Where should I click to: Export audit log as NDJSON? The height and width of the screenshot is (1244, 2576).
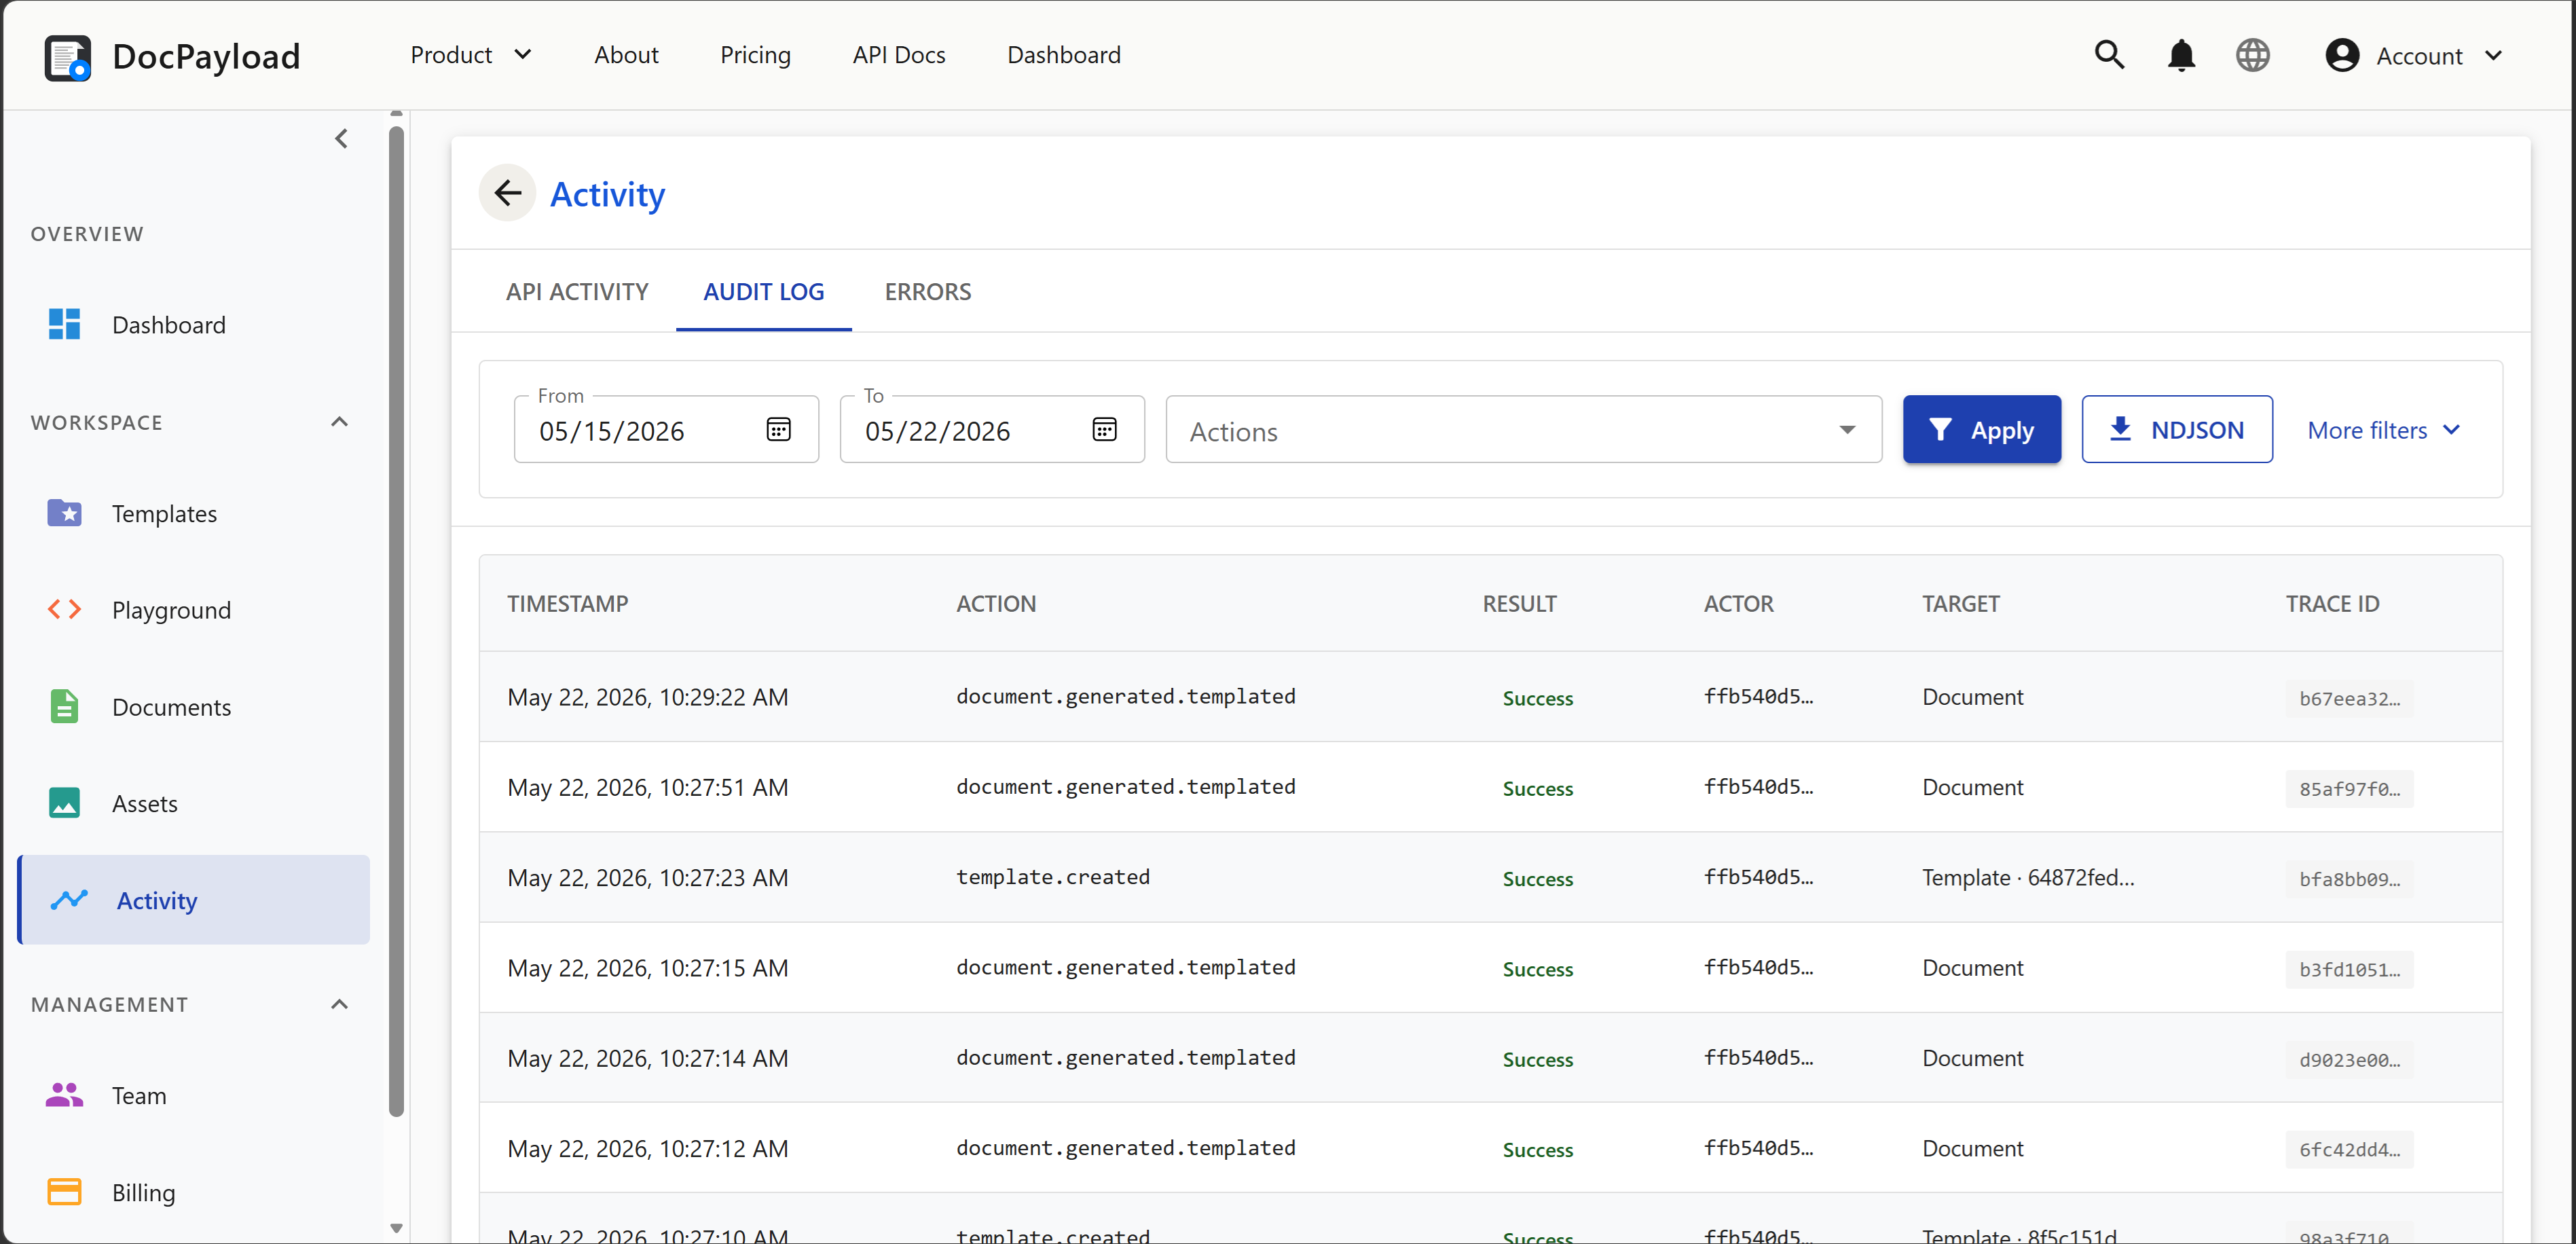coord(2177,430)
